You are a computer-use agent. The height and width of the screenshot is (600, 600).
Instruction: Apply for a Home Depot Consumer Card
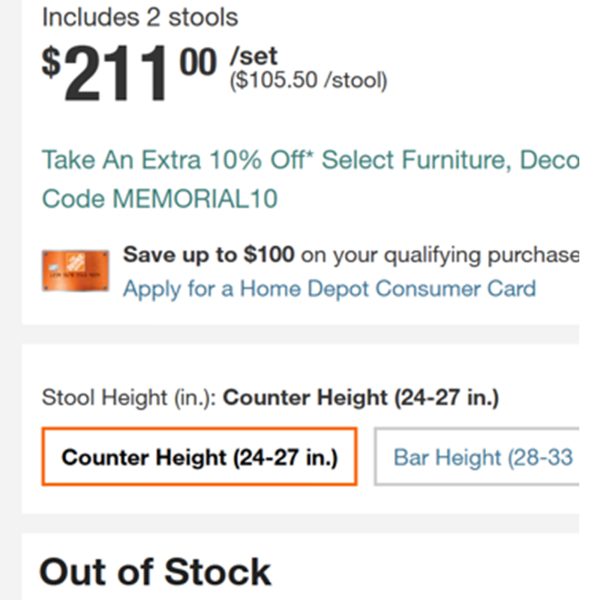(329, 289)
